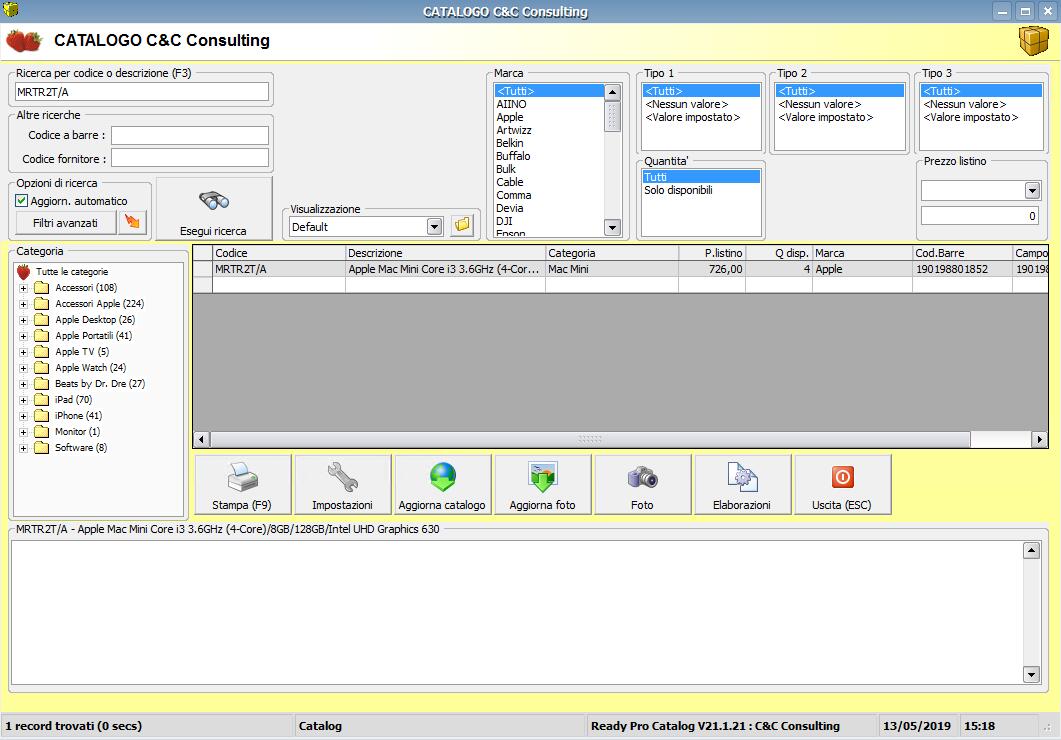Expand the Apple Portatili (41) category

[x=24, y=336]
